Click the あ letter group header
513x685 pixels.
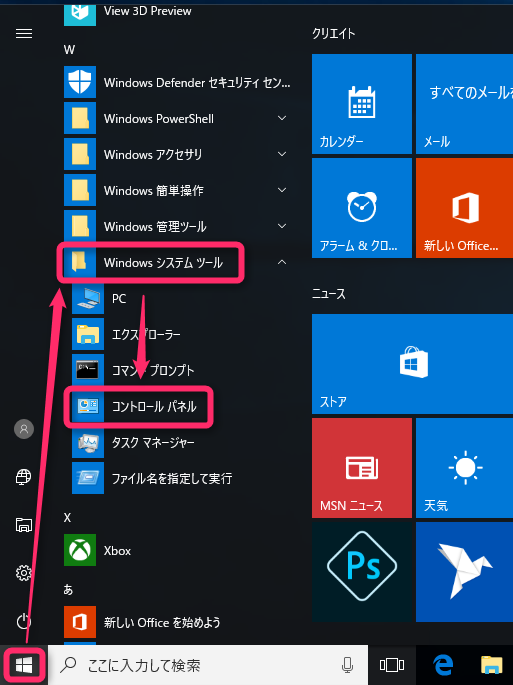click(68, 589)
